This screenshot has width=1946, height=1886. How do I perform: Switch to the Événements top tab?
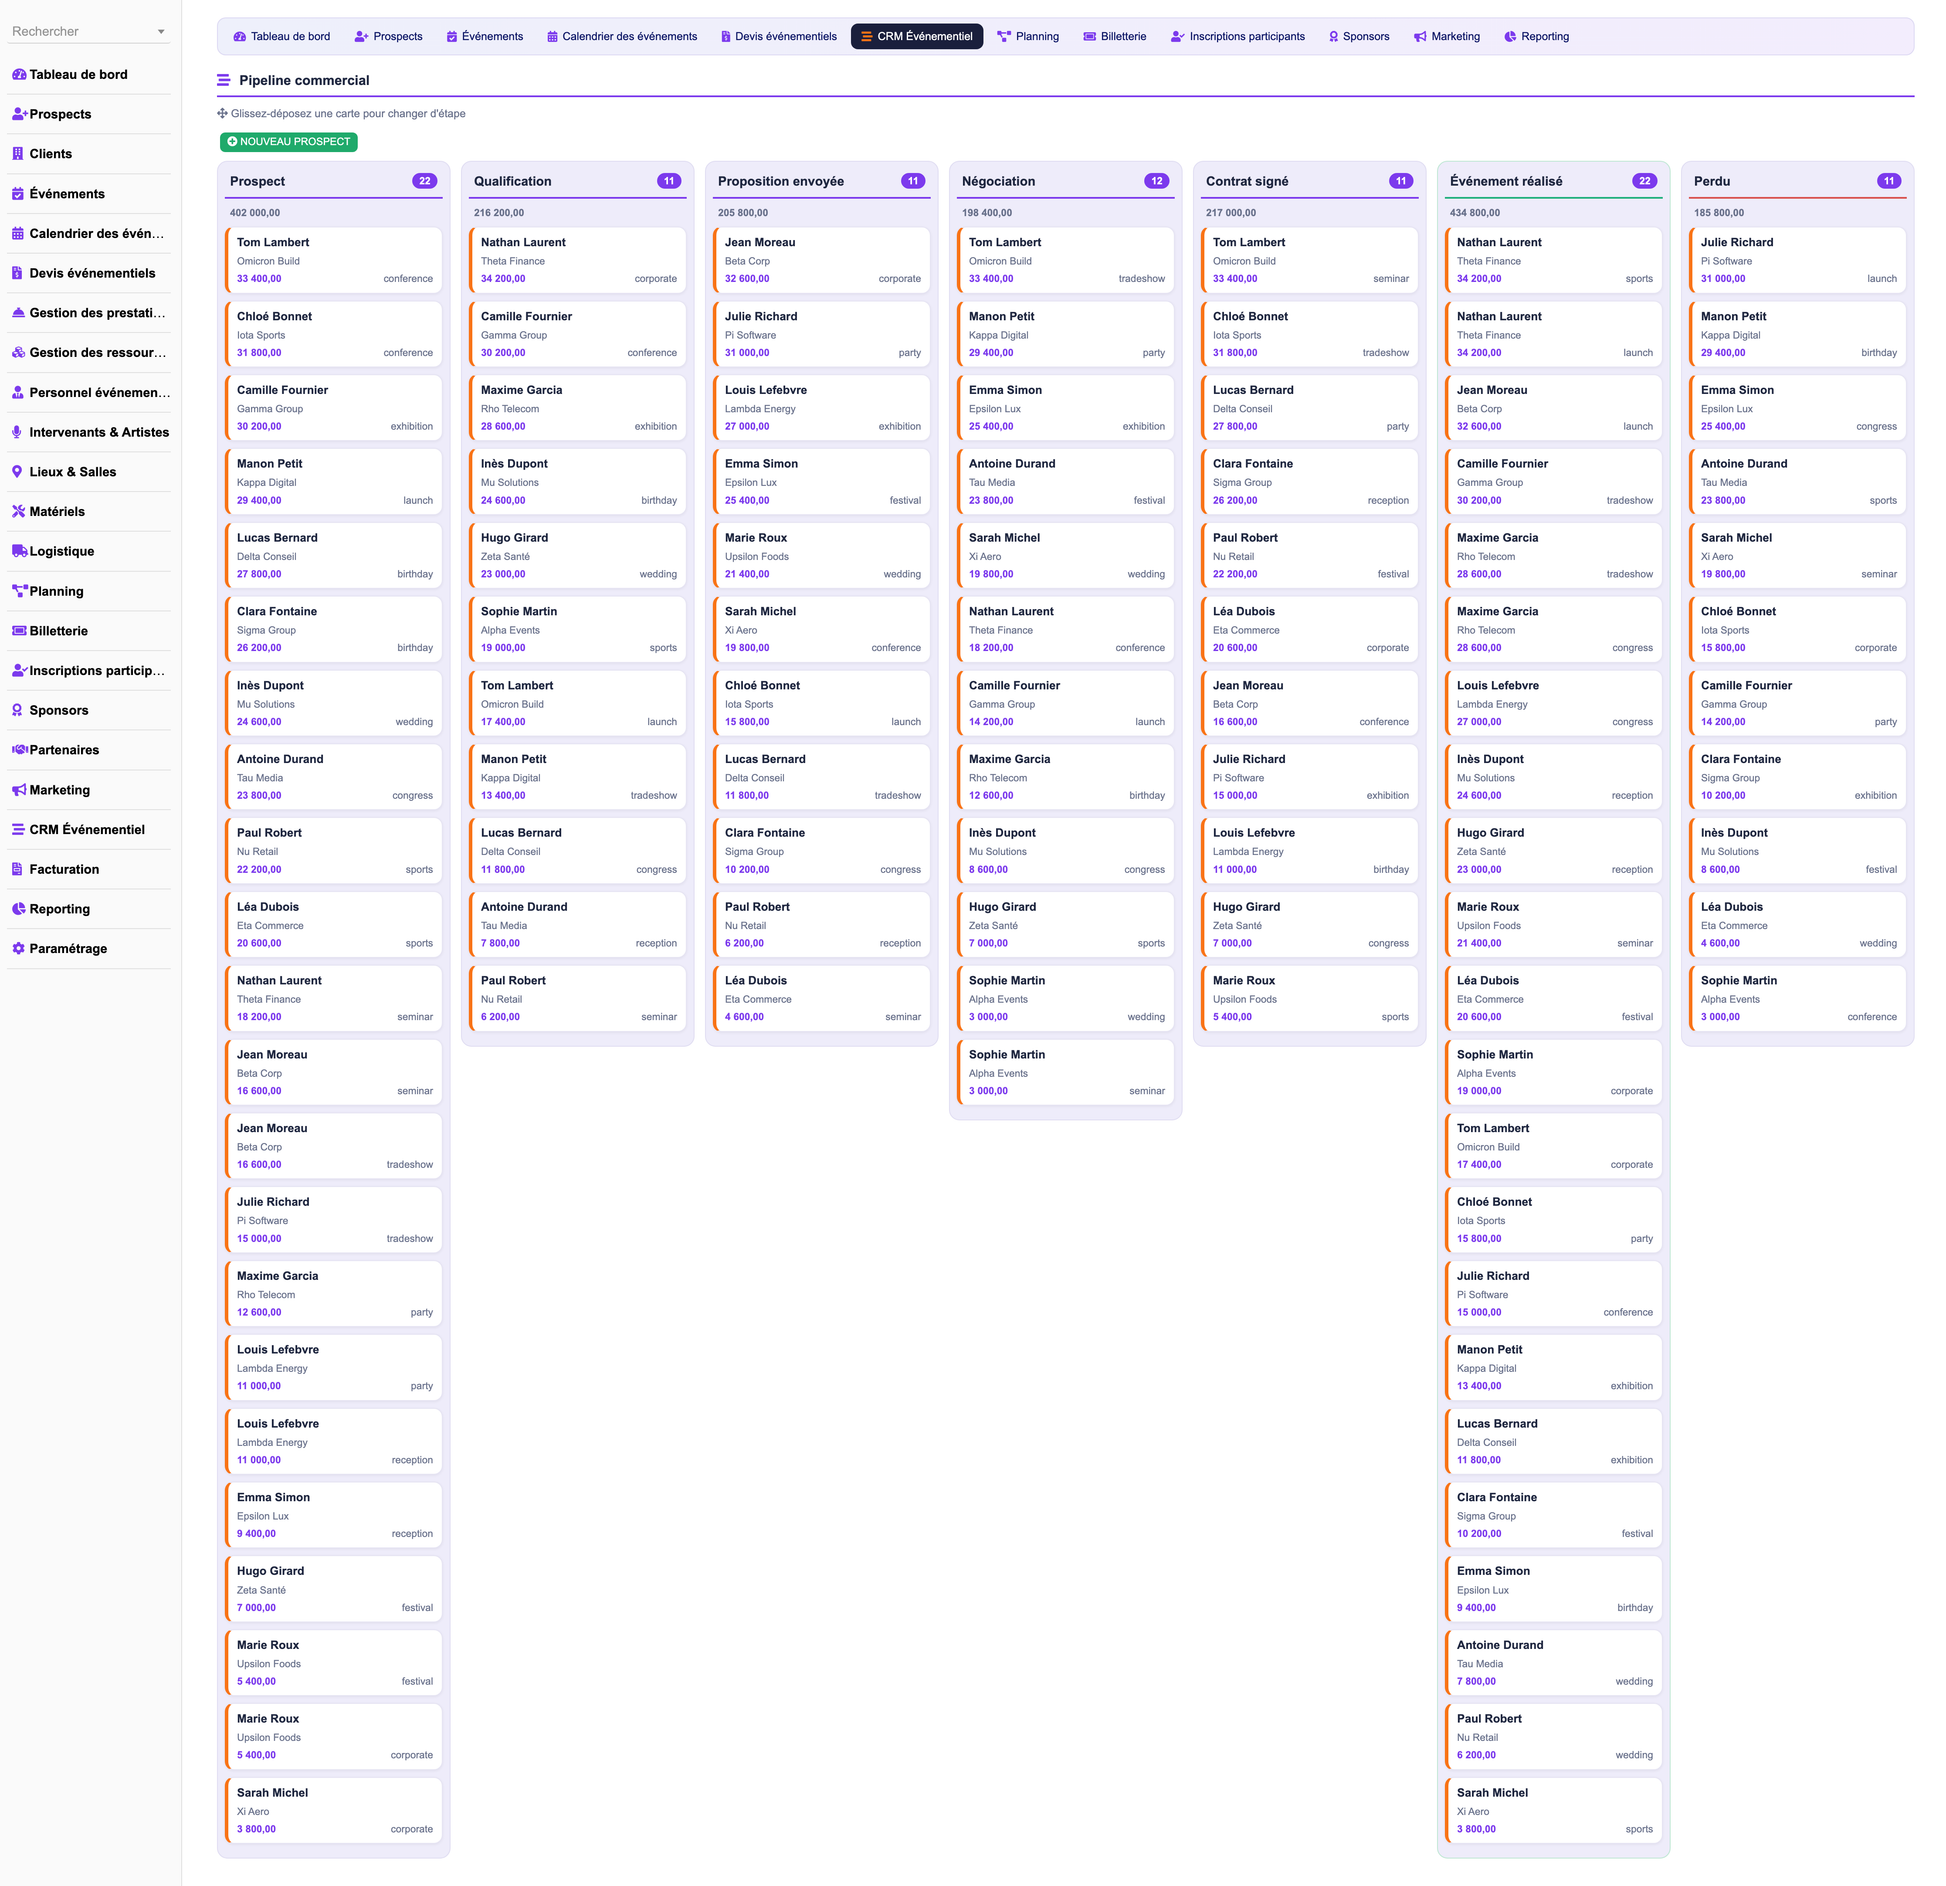click(485, 36)
